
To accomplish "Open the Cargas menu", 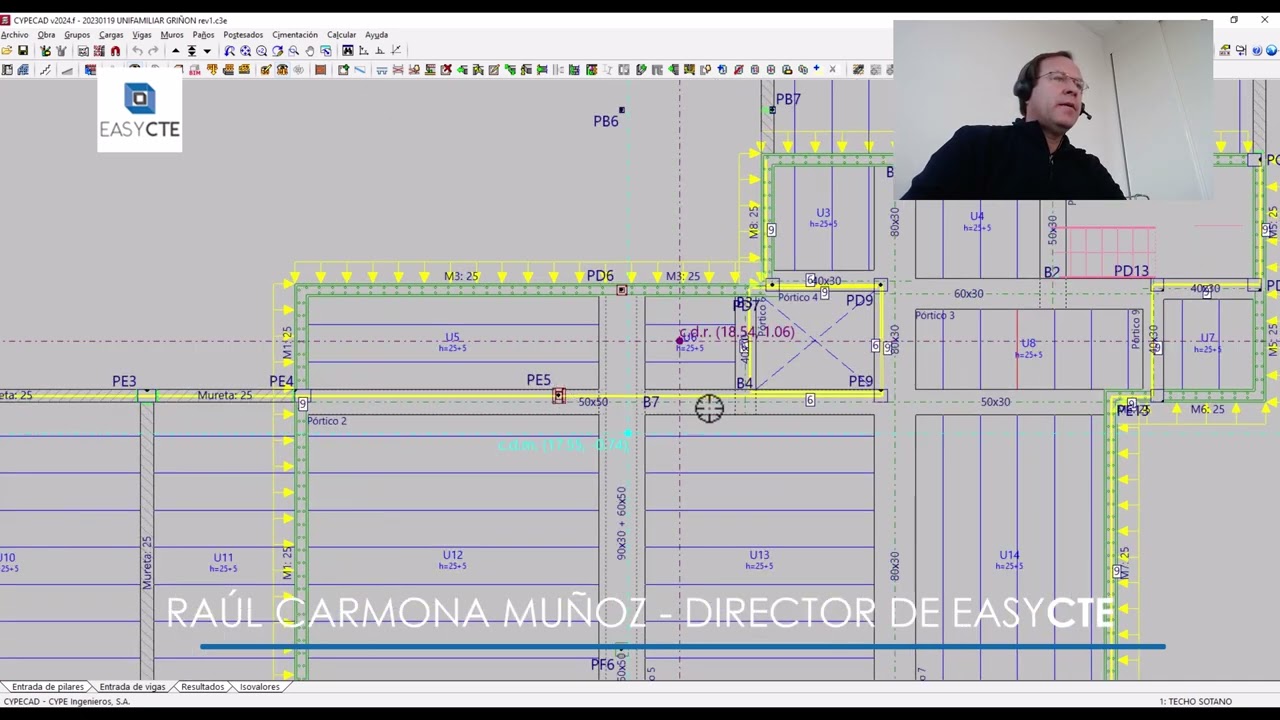I will (111, 35).
